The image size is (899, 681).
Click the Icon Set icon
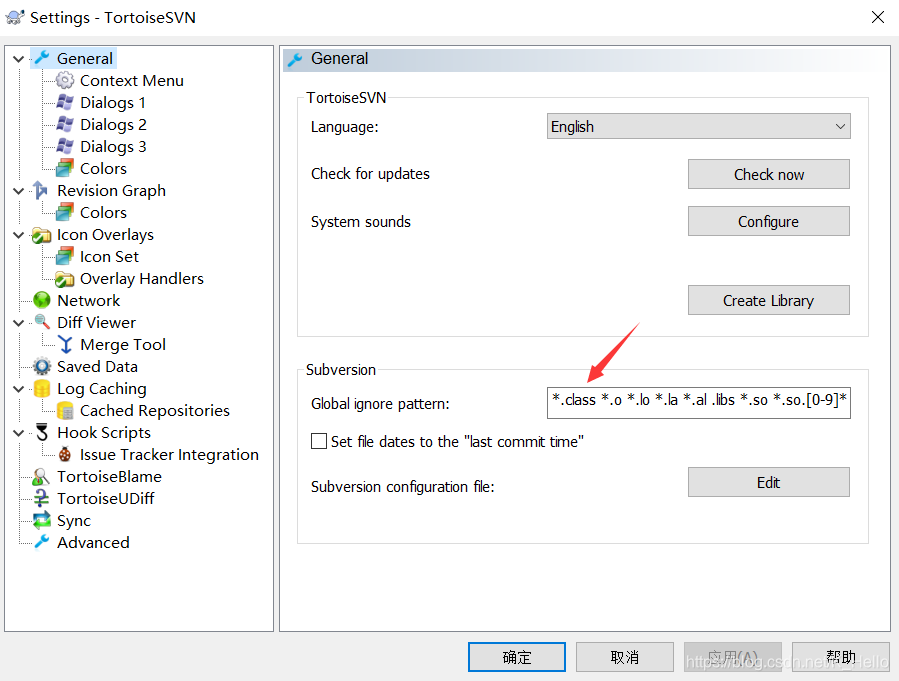coord(65,256)
